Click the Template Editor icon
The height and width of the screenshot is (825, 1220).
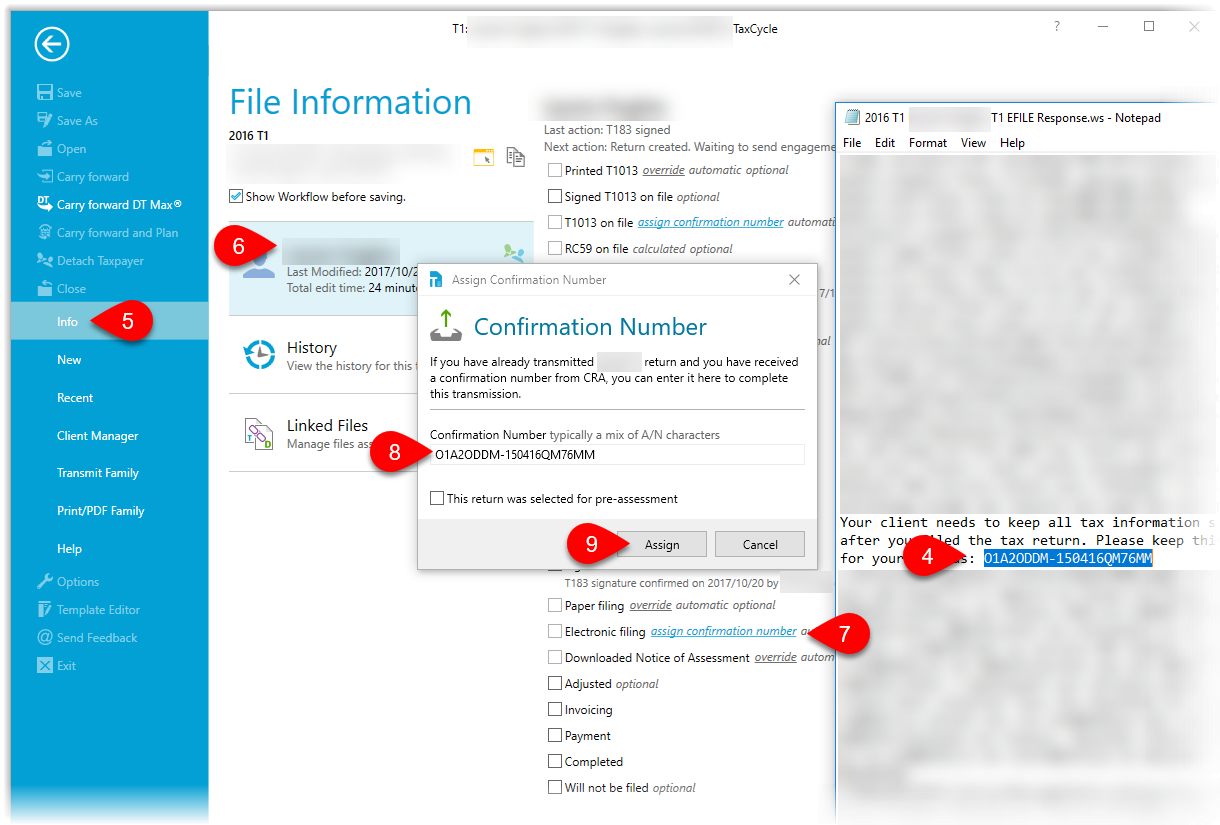(44, 609)
